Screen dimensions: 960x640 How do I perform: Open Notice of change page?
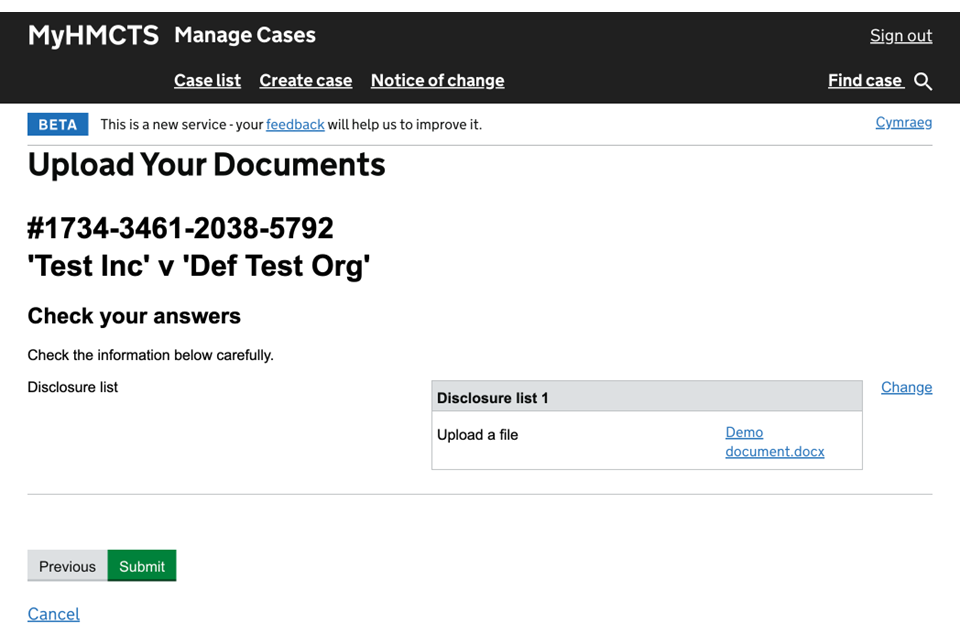tap(437, 81)
